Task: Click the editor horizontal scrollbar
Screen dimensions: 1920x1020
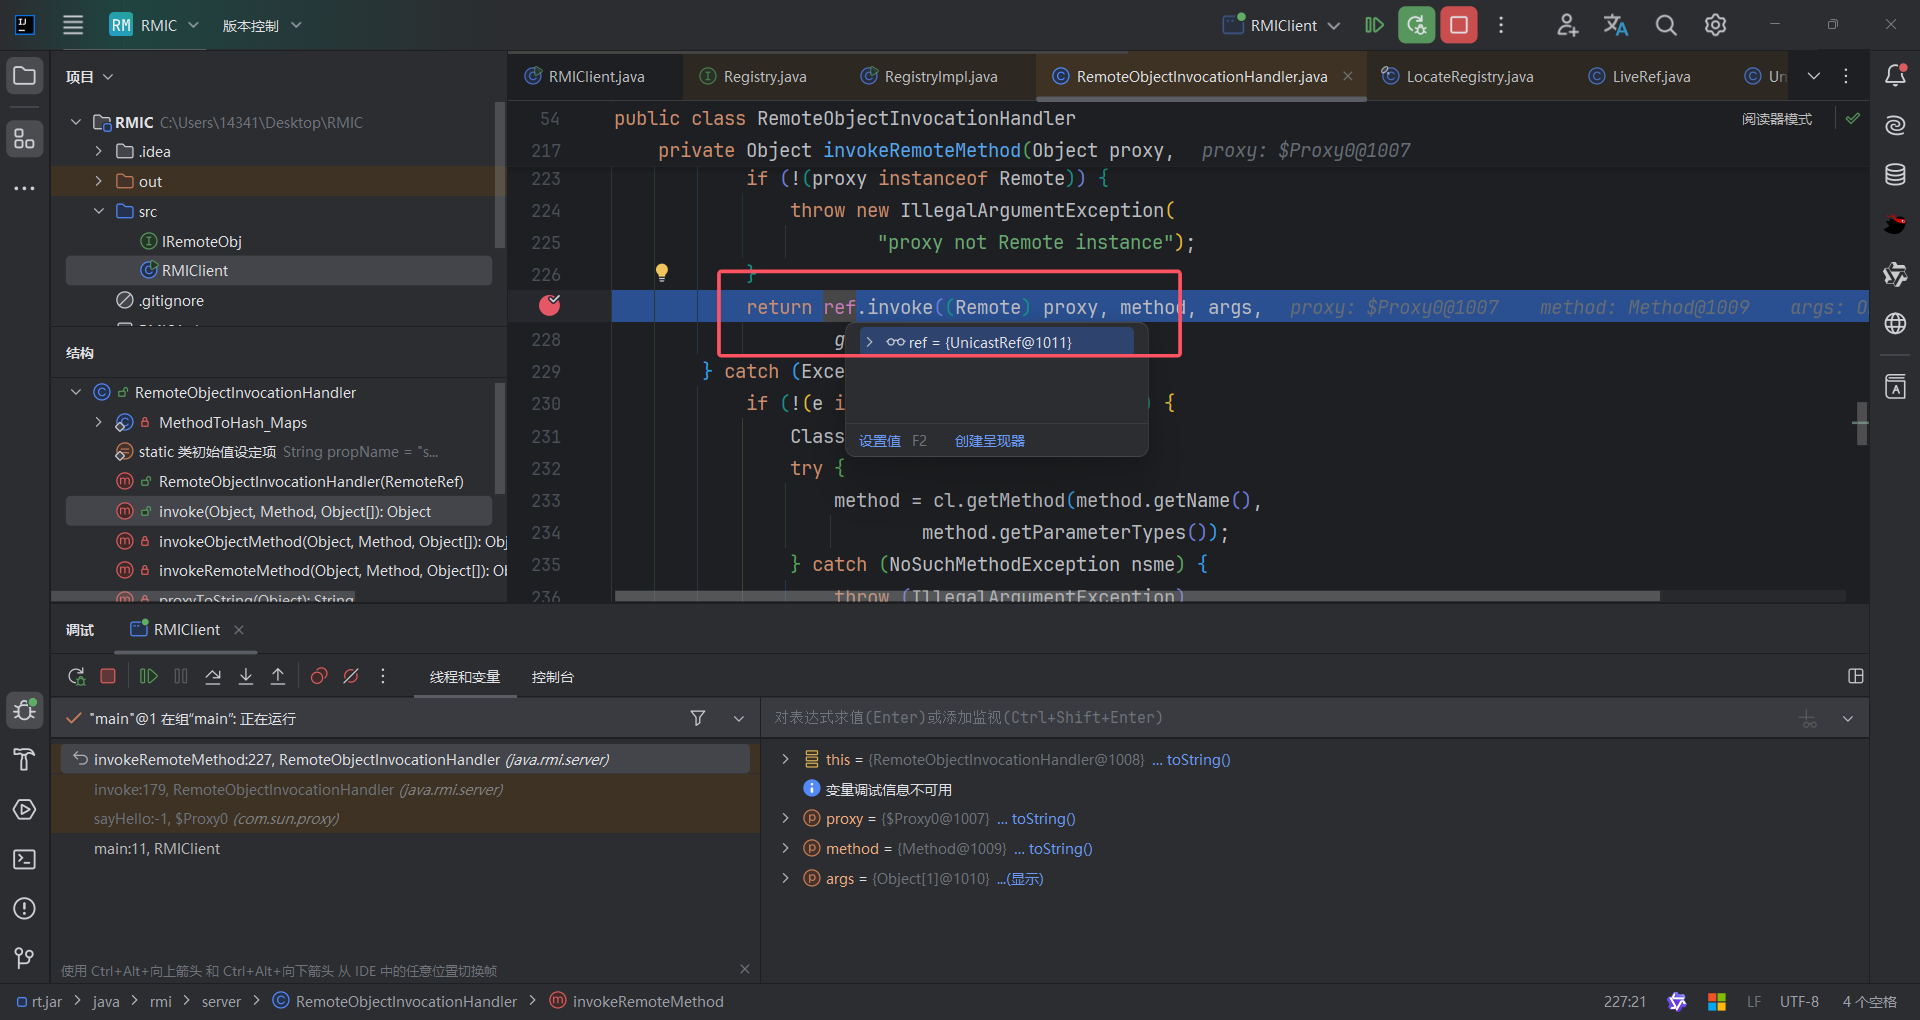Action: click(x=1137, y=596)
